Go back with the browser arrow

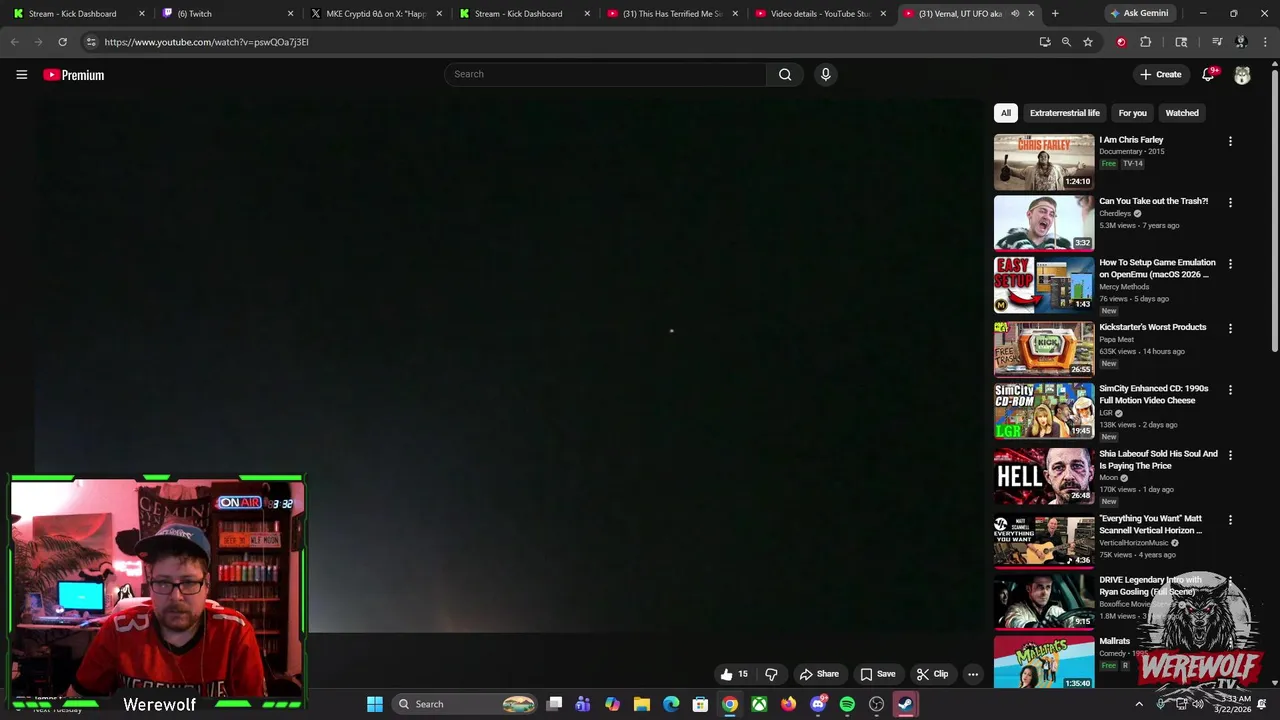click(x=14, y=42)
